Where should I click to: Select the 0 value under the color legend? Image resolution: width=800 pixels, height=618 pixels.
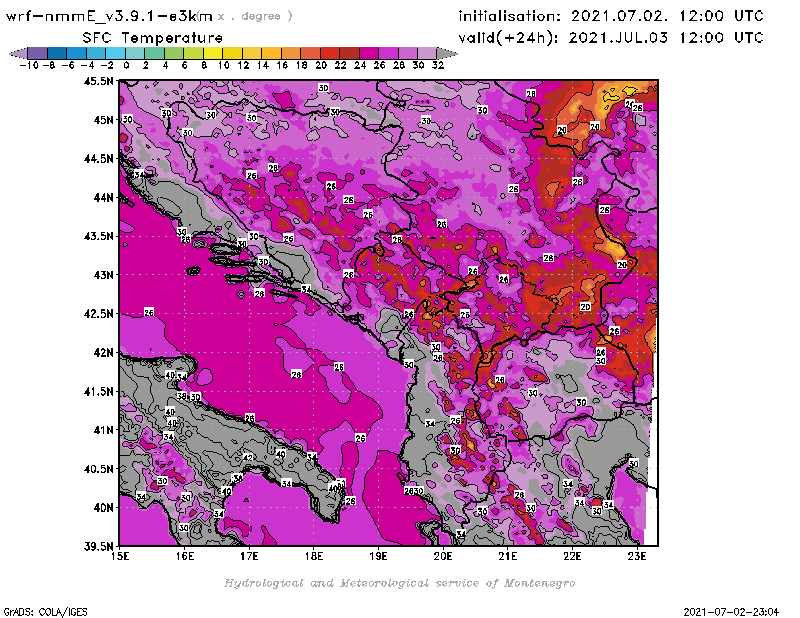pyautogui.click(x=126, y=65)
